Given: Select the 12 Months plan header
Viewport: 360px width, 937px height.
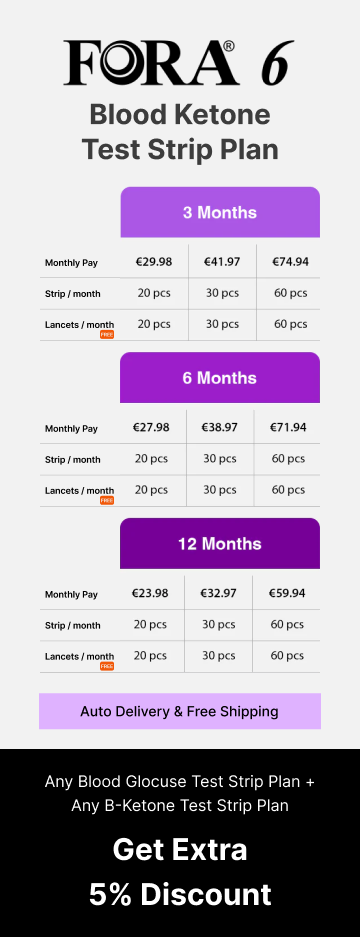Looking at the screenshot, I should point(220,543).
